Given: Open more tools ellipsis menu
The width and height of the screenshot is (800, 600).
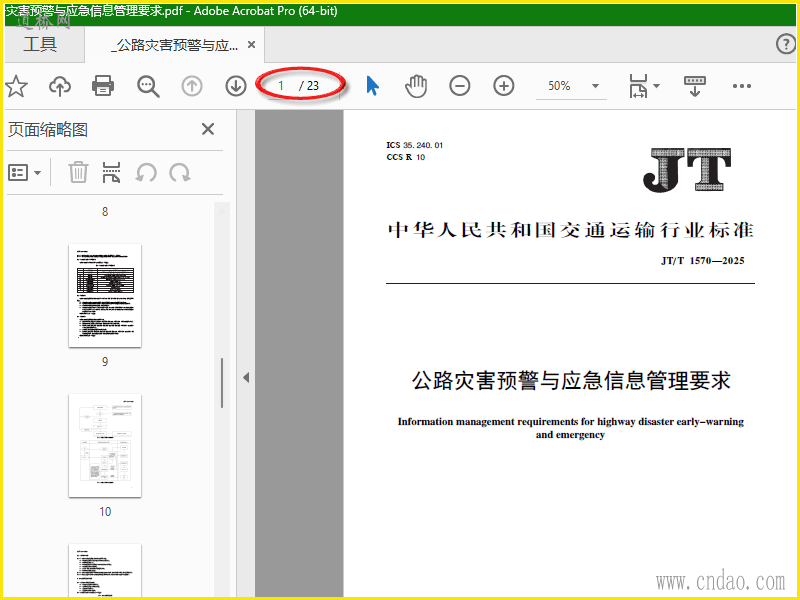Looking at the screenshot, I should (742, 86).
